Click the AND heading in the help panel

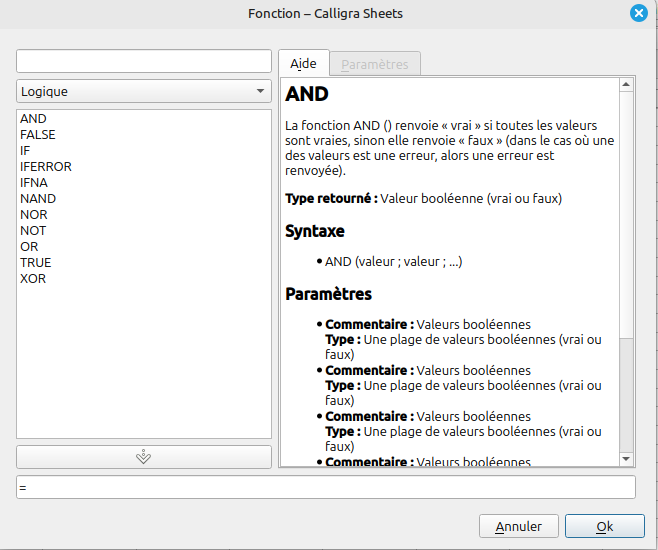point(307,94)
